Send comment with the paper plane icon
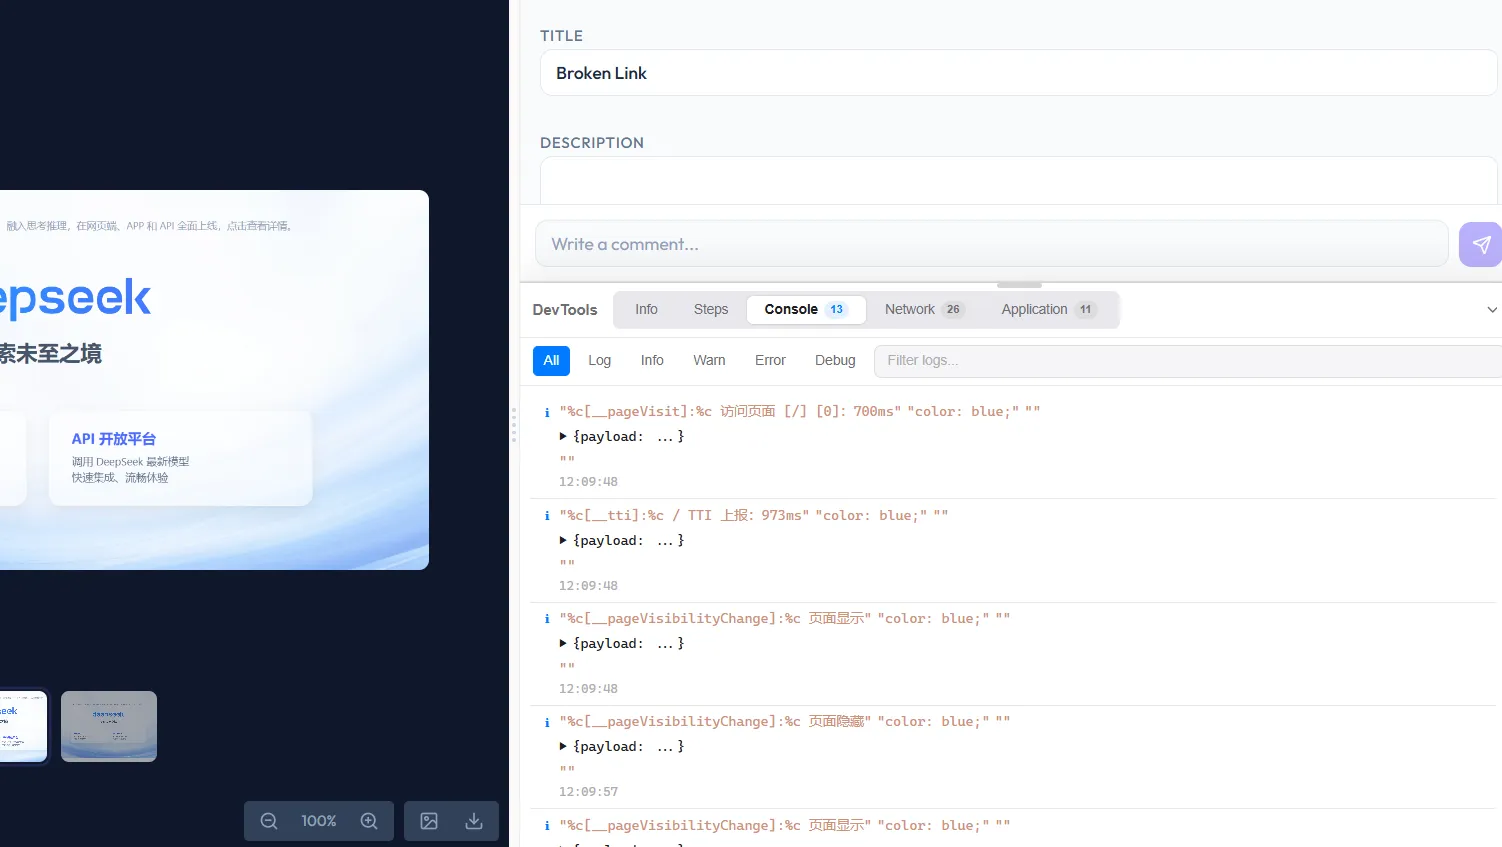Viewport: 1502px width, 847px height. click(1481, 244)
